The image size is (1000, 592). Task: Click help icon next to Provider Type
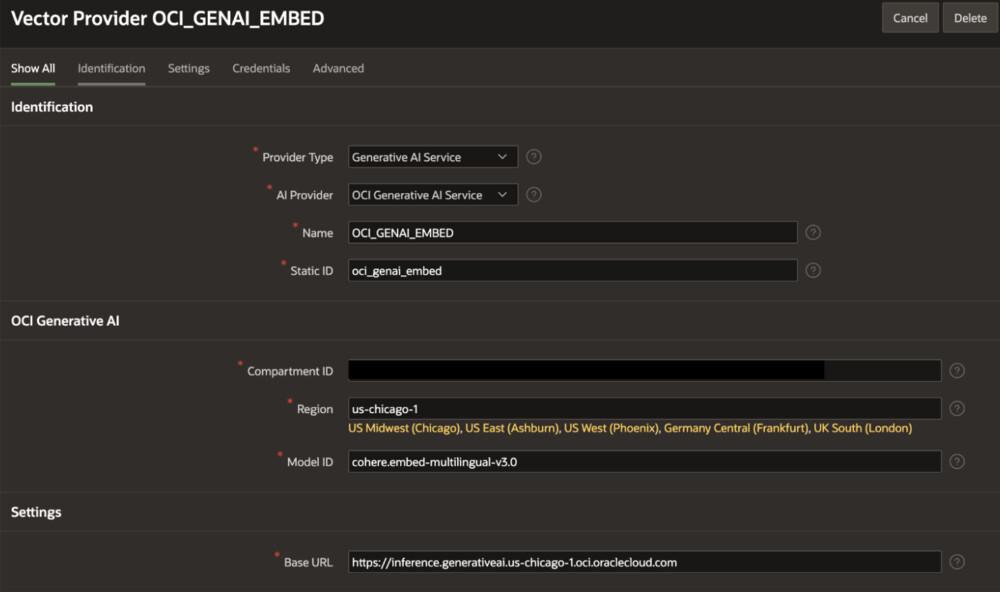tap(534, 157)
